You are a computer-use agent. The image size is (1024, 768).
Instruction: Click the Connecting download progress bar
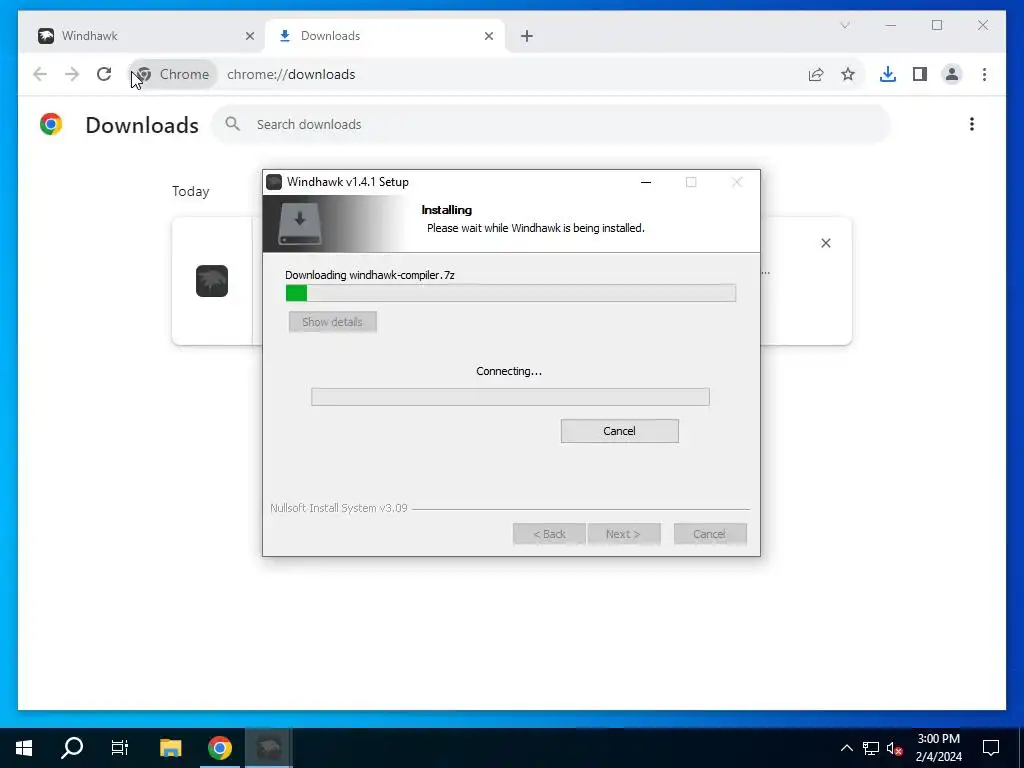(510, 397)
